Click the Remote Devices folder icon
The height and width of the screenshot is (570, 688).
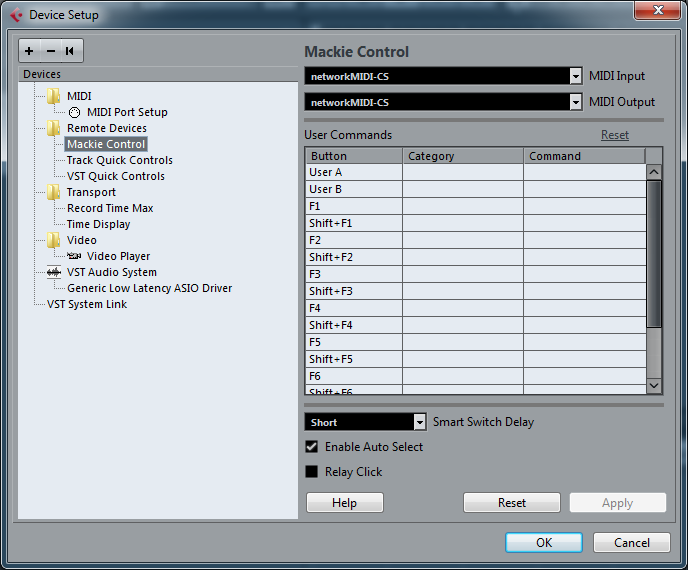[54, 129]
